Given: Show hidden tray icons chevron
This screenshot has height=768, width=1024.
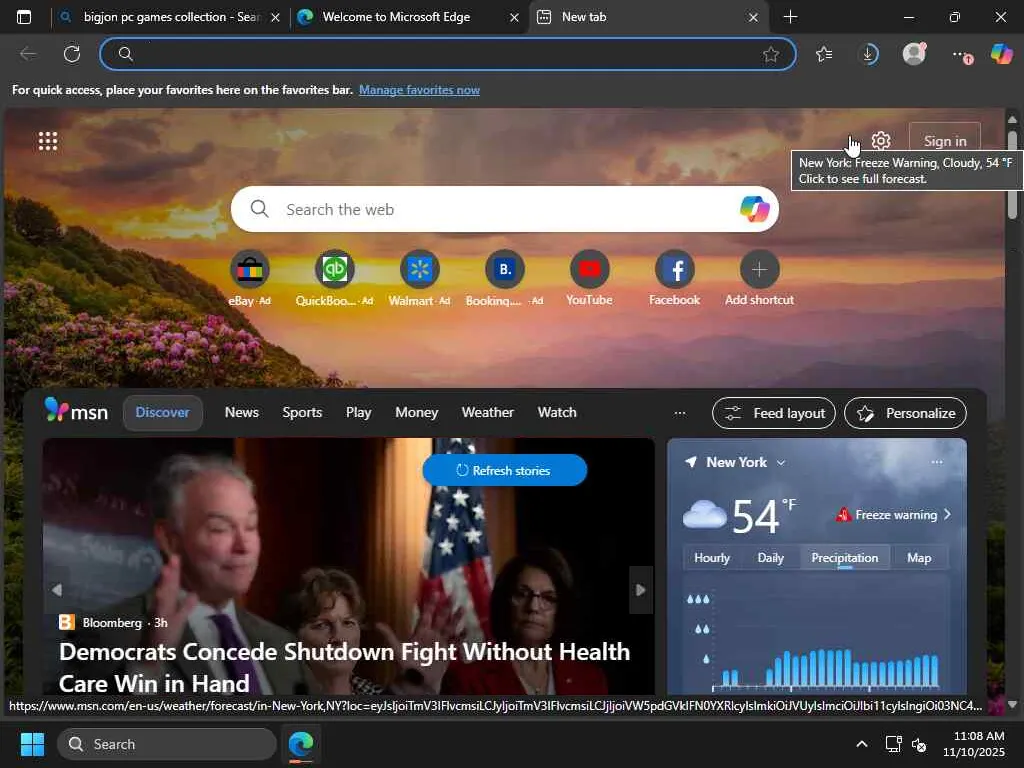Looking at the screenshot, I should click(861, 744).
